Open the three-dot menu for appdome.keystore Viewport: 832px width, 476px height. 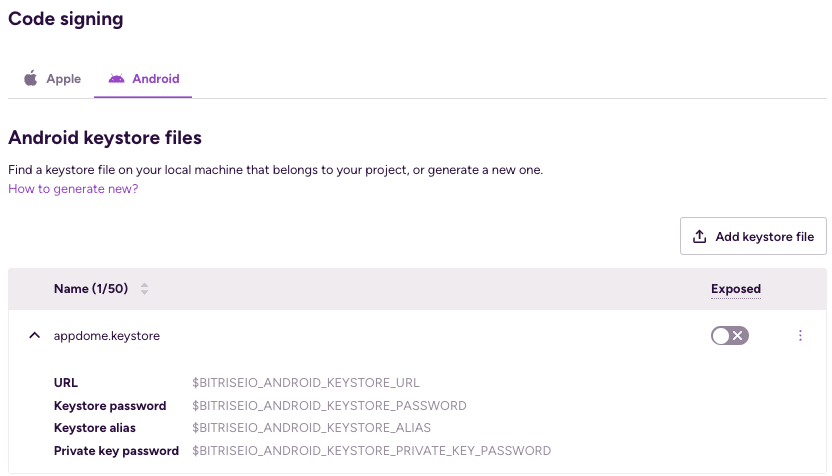coord(800,336)
